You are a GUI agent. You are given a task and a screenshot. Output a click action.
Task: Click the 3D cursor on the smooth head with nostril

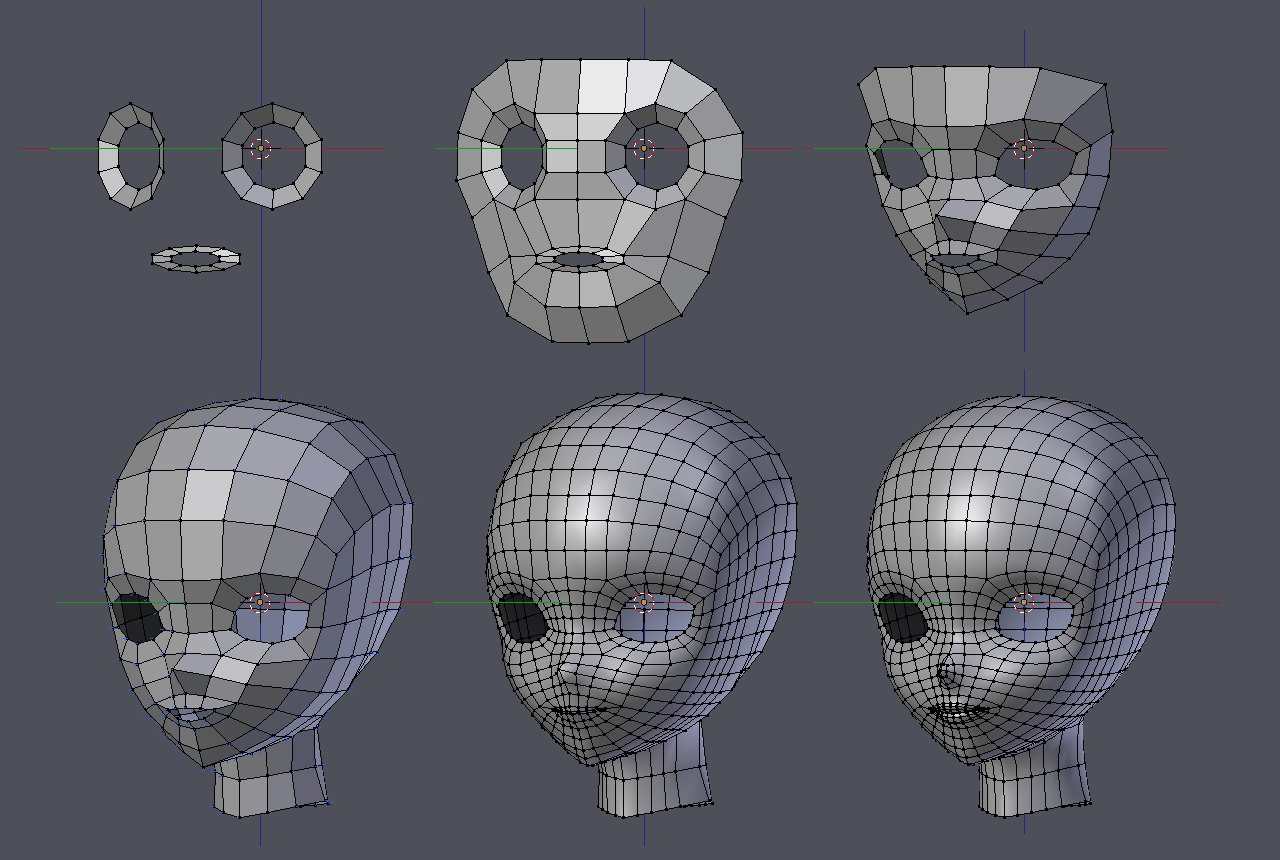pos(1023,602)
